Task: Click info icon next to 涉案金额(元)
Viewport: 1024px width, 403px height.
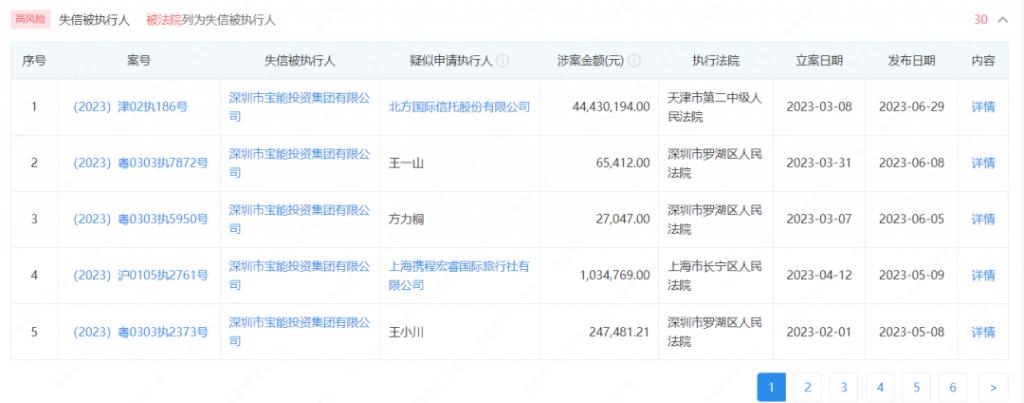Action: (x=634, y=61)
